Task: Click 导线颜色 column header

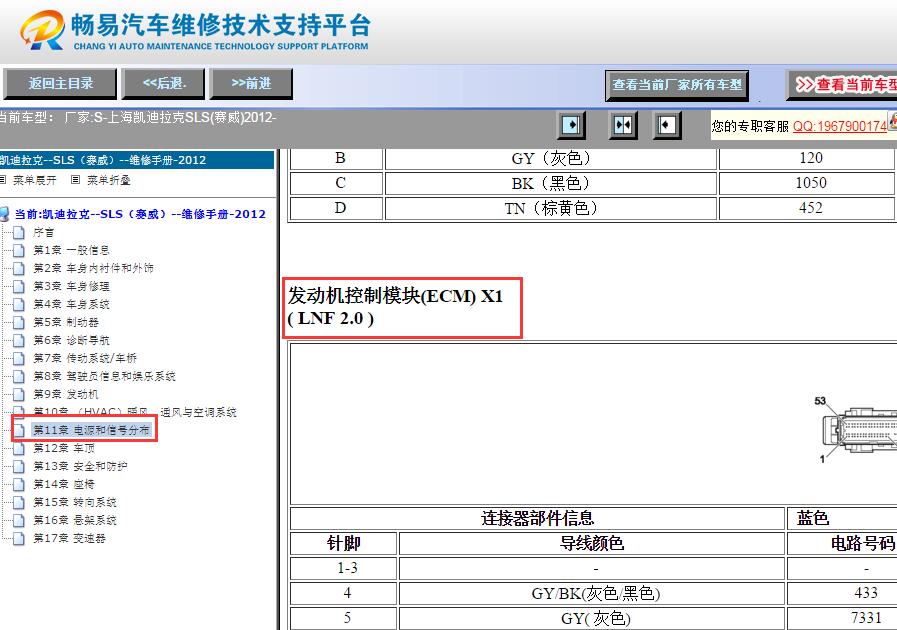Action: point(592,543)
